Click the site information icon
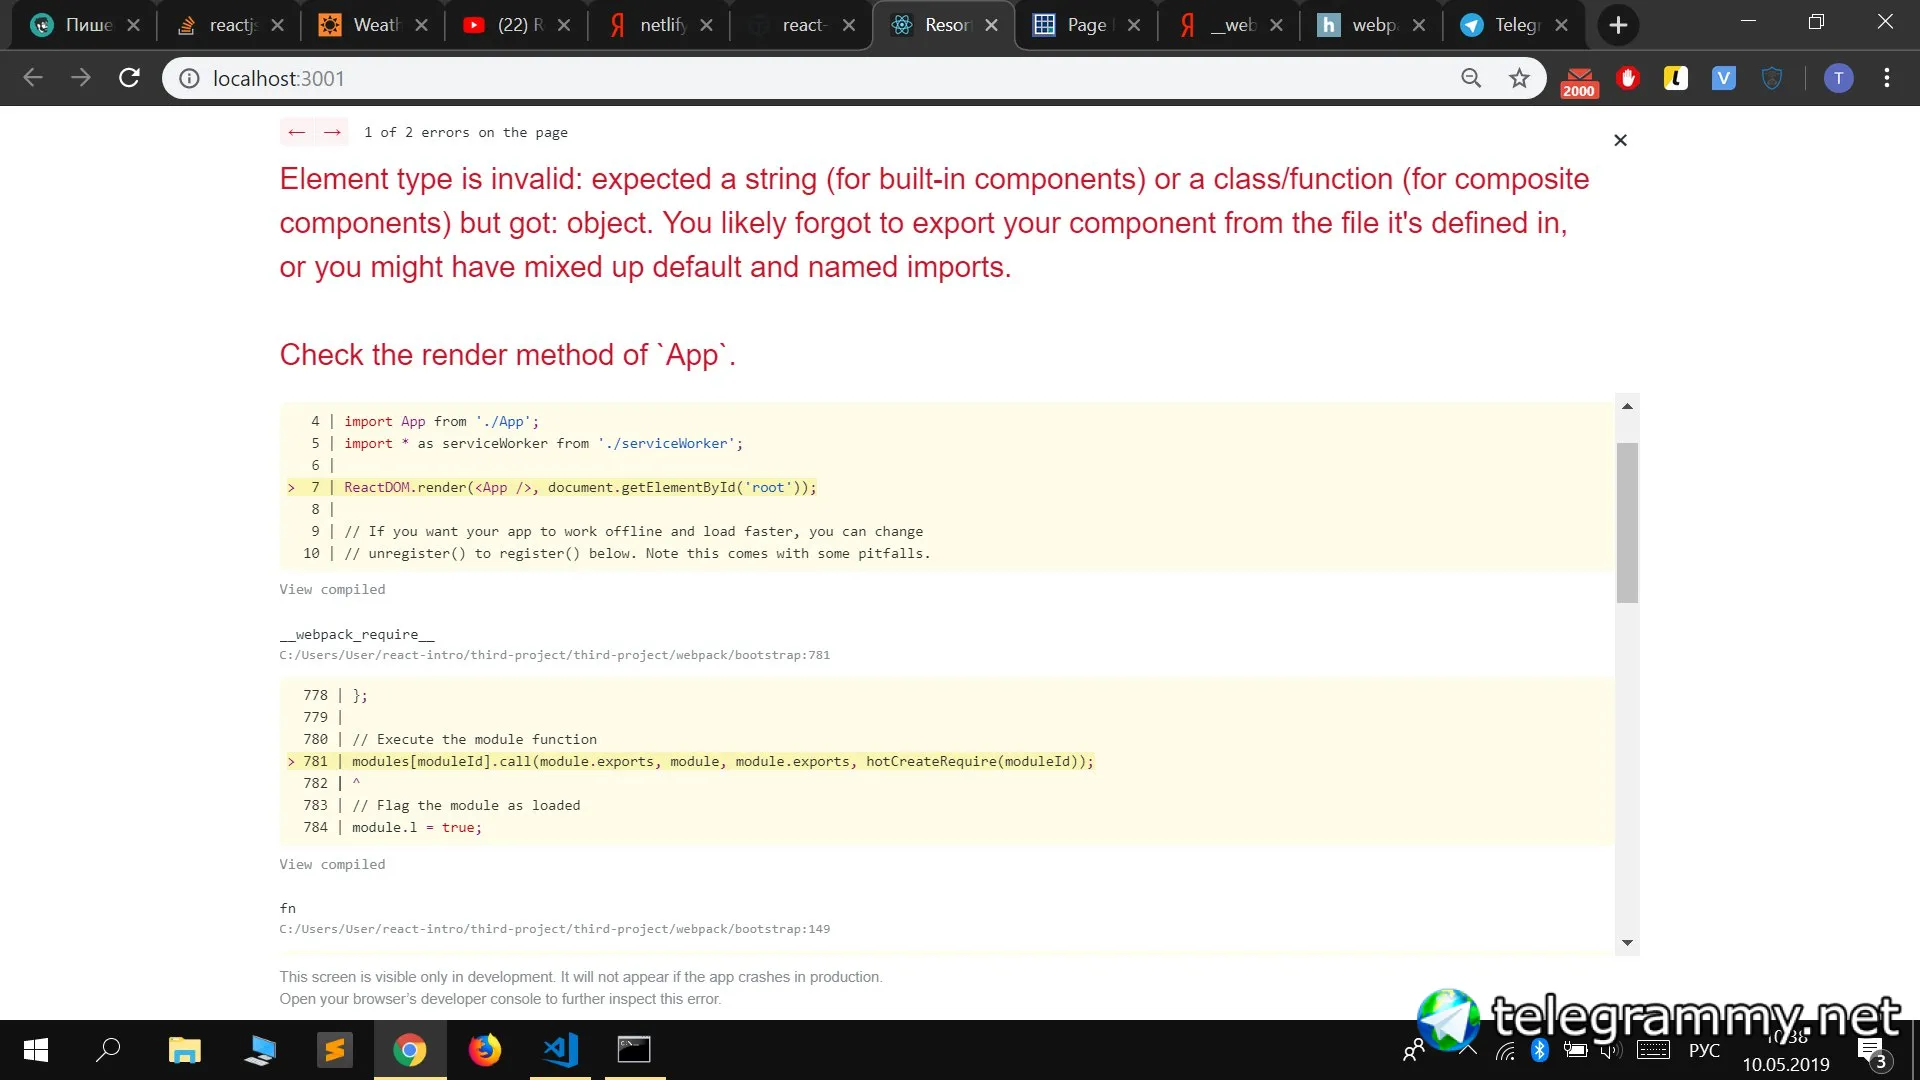The width and height of the screenshot is (1920, 1080). (x=189, y=78)
